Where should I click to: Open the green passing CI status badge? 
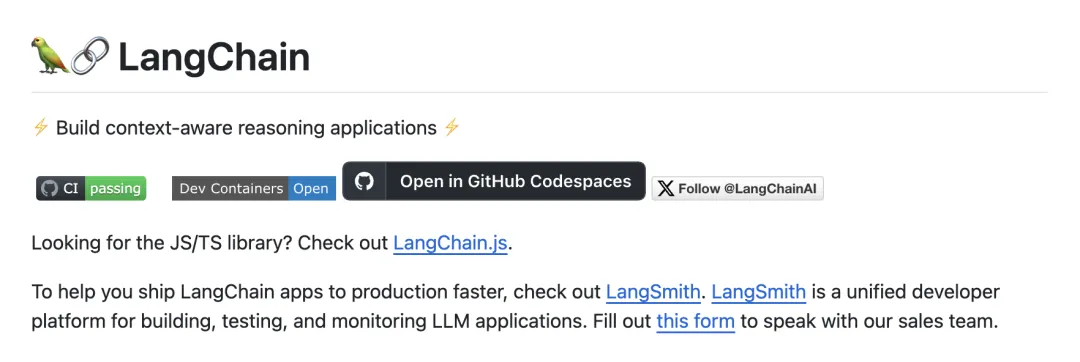[x=116, y=189]
